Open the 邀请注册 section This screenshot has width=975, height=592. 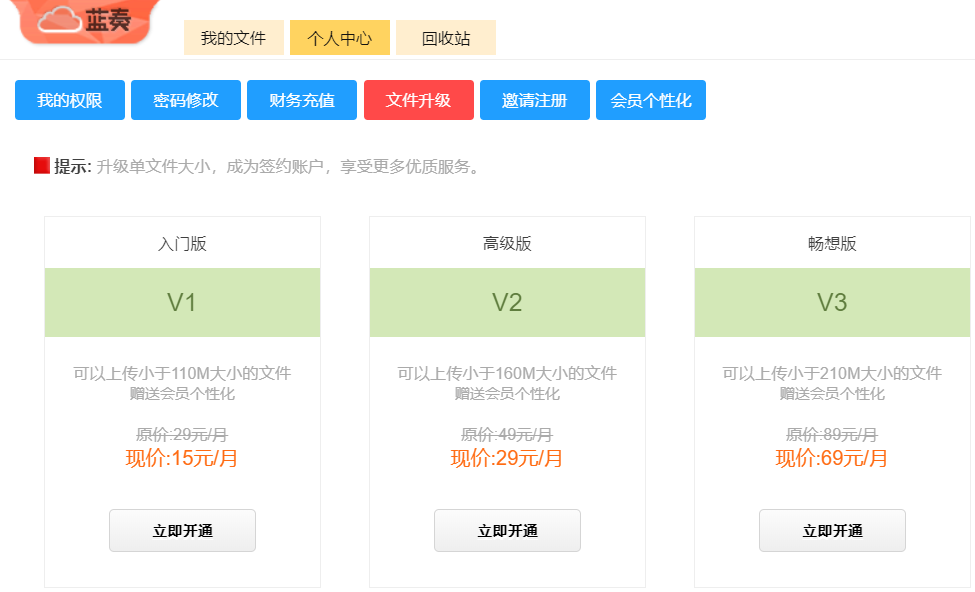point(535,100)
